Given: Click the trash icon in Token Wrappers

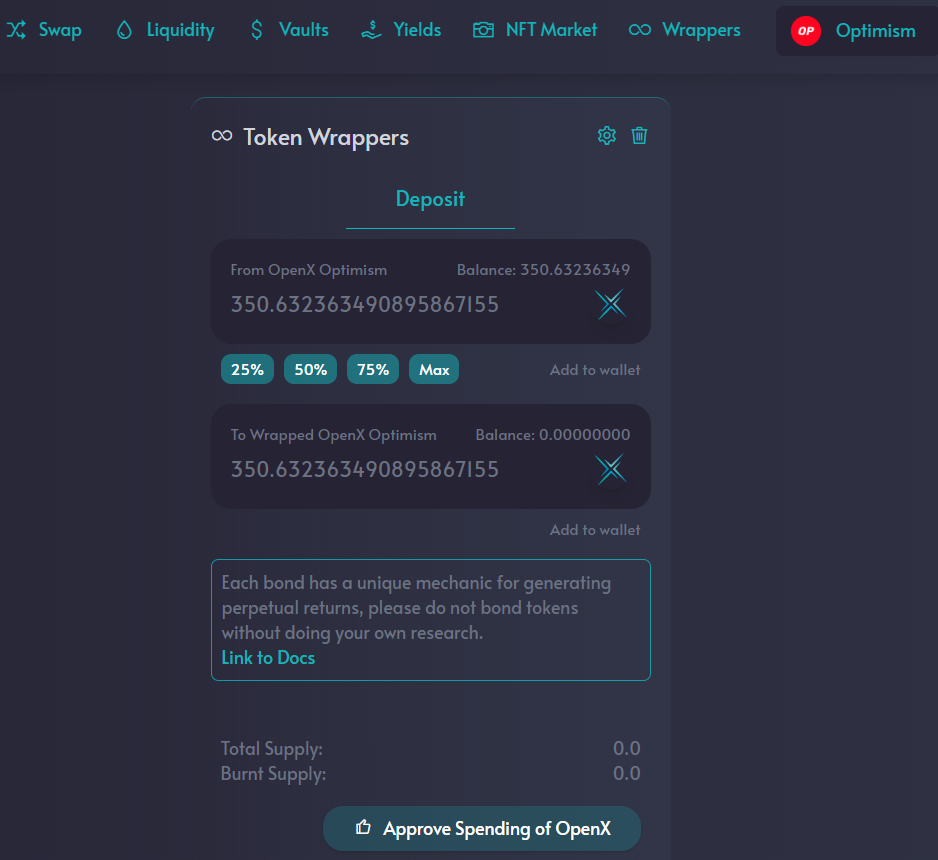Looking at the screenshot, I should tap(639, 136).
